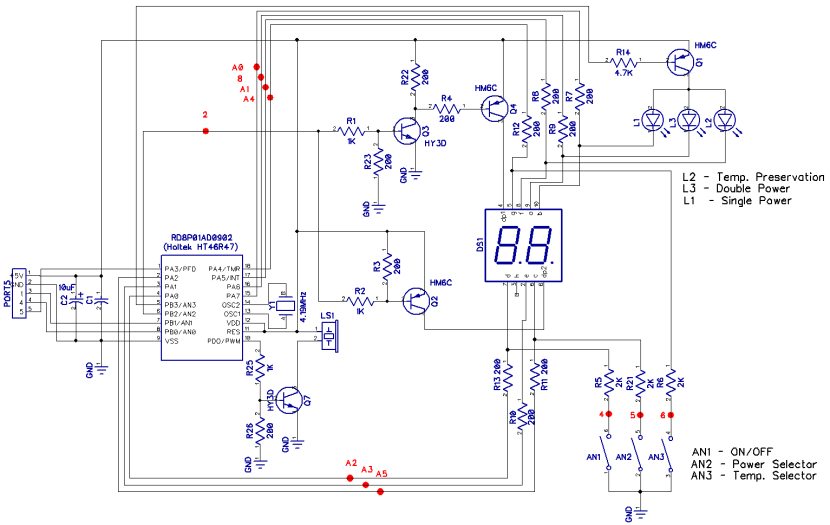
Task: Click the Q3 HY3D transistor symbol
Action: tap(407, 131)
